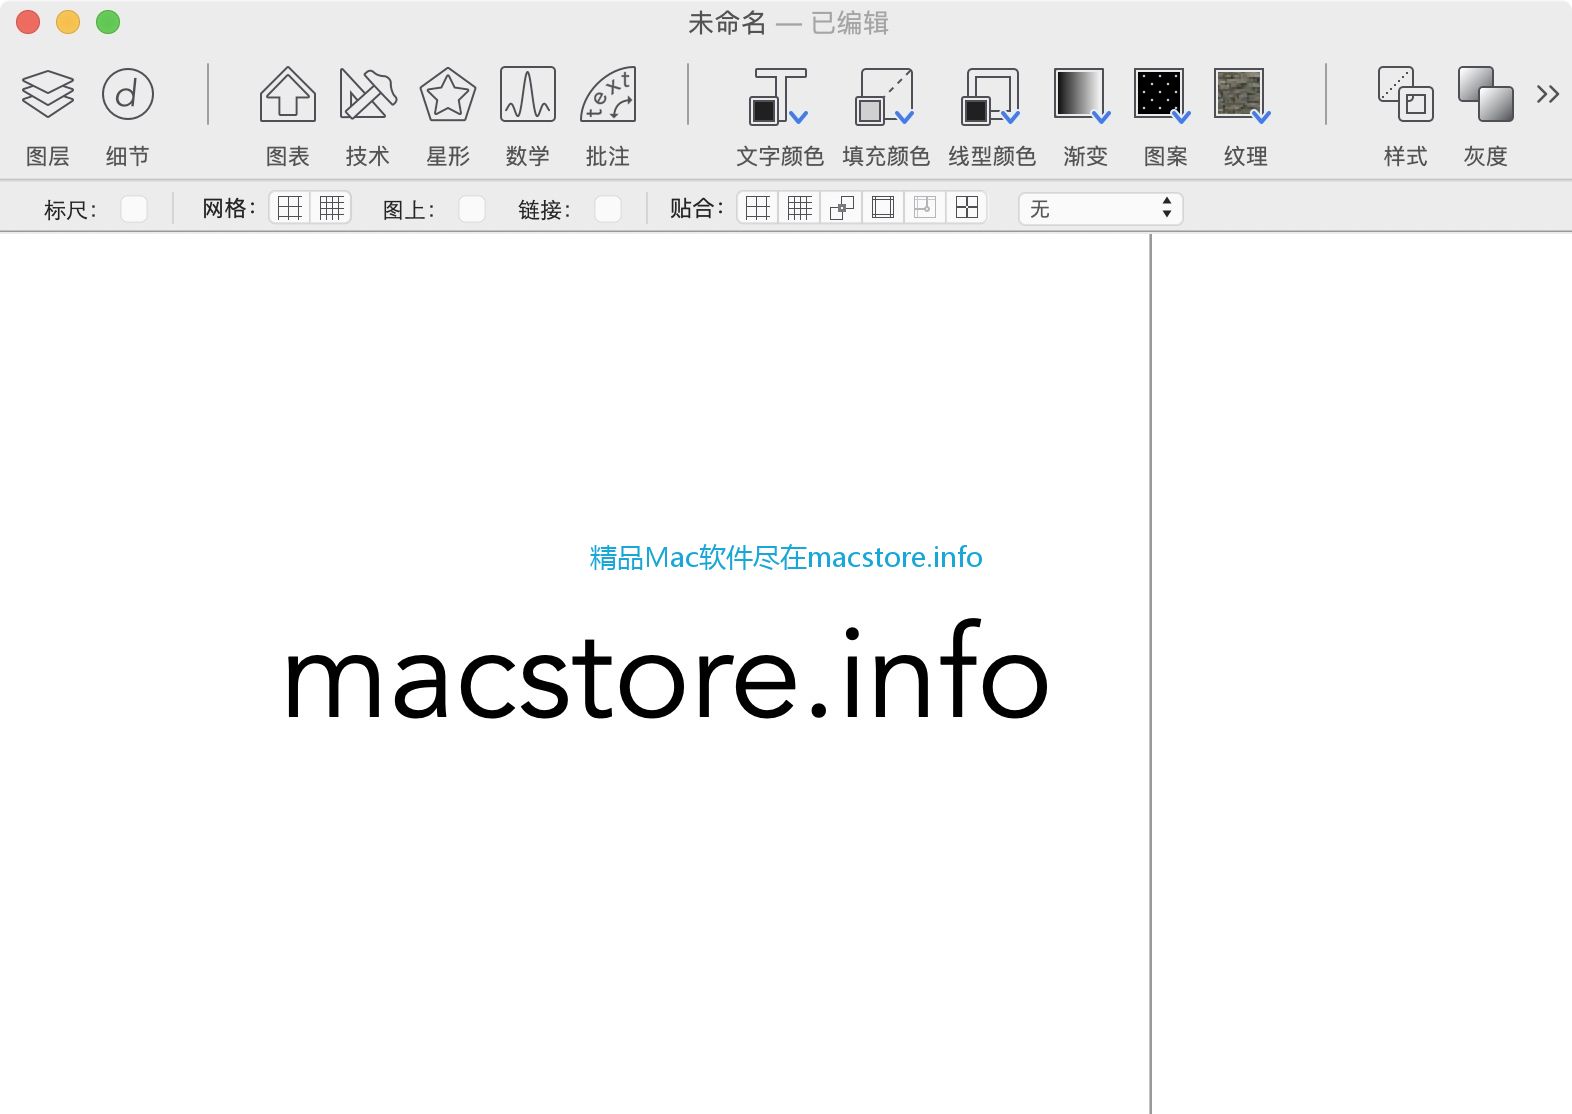Click the 网格 label
This screenshot has height=1114, width=1572.
pyautogui.click(x=229, y=209)
